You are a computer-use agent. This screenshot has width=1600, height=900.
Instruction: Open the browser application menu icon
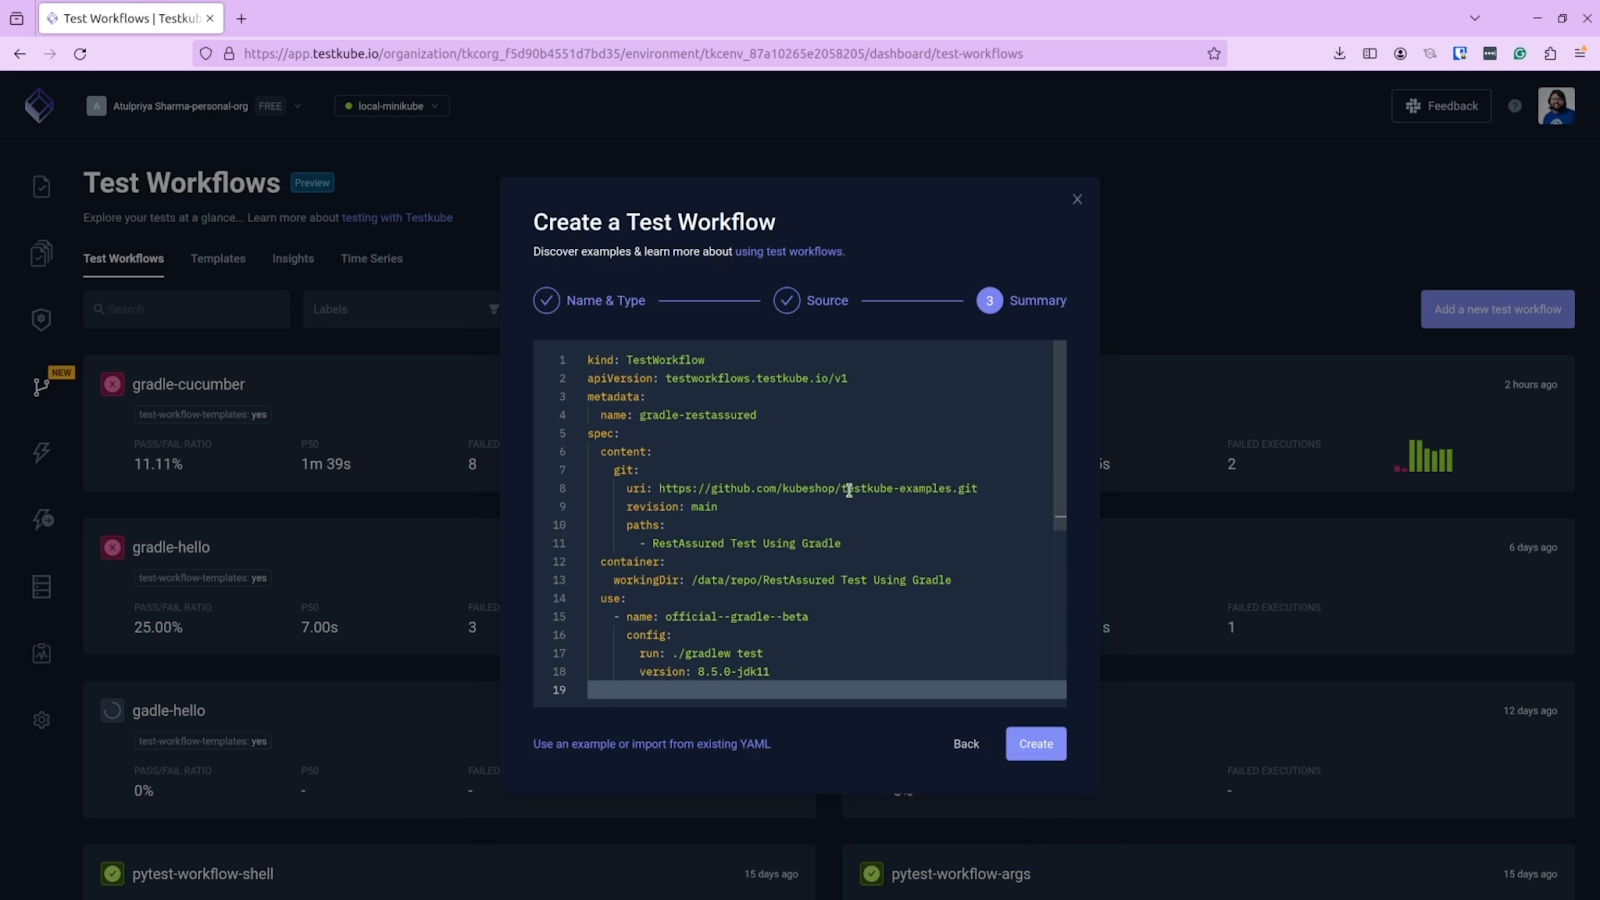coord(1580,54)
